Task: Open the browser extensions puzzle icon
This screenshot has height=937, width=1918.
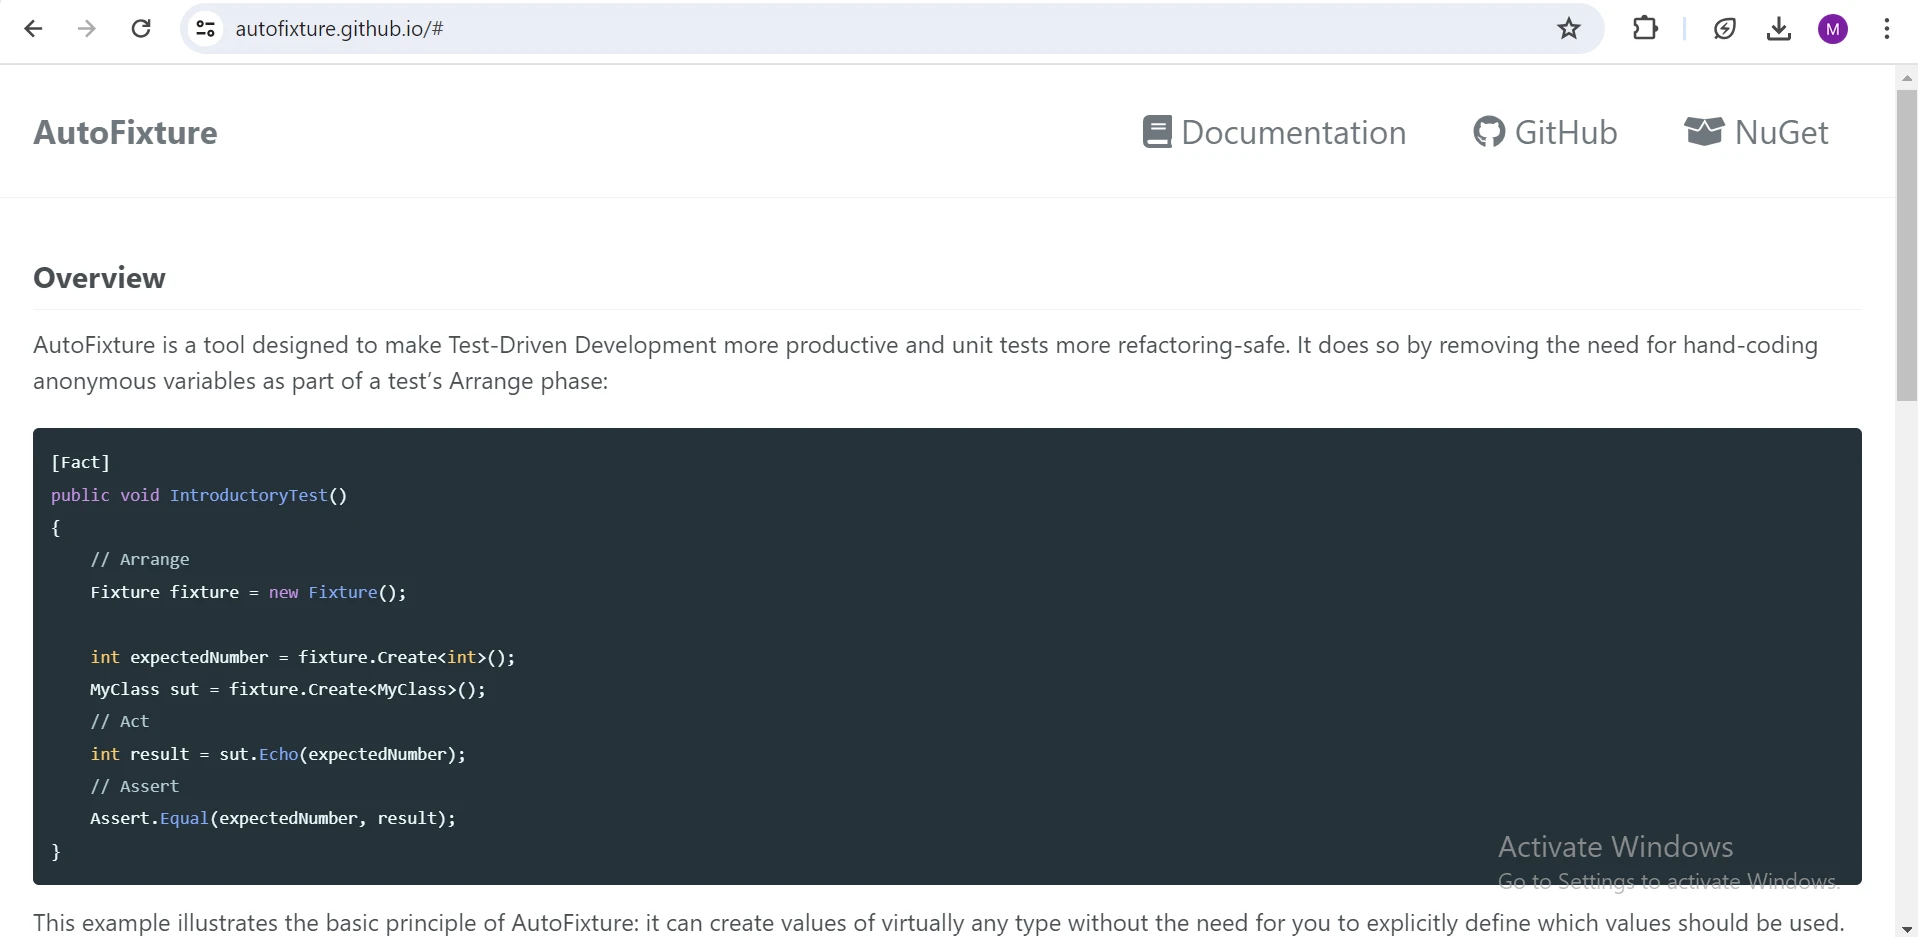Action: coord(1645,29)
